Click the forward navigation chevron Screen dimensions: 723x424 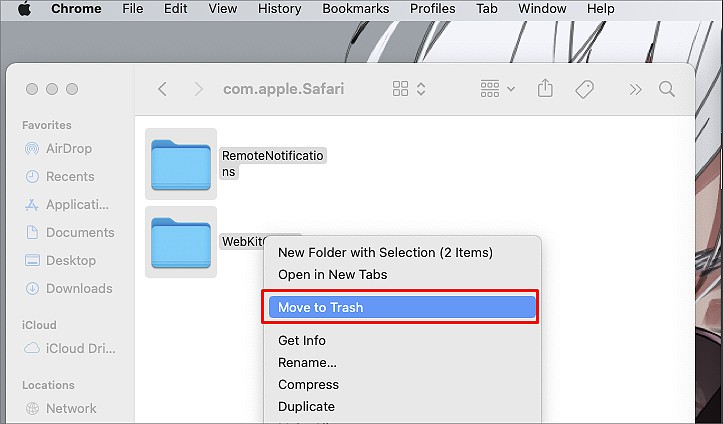pyautogui.click(x=199, y=89)
